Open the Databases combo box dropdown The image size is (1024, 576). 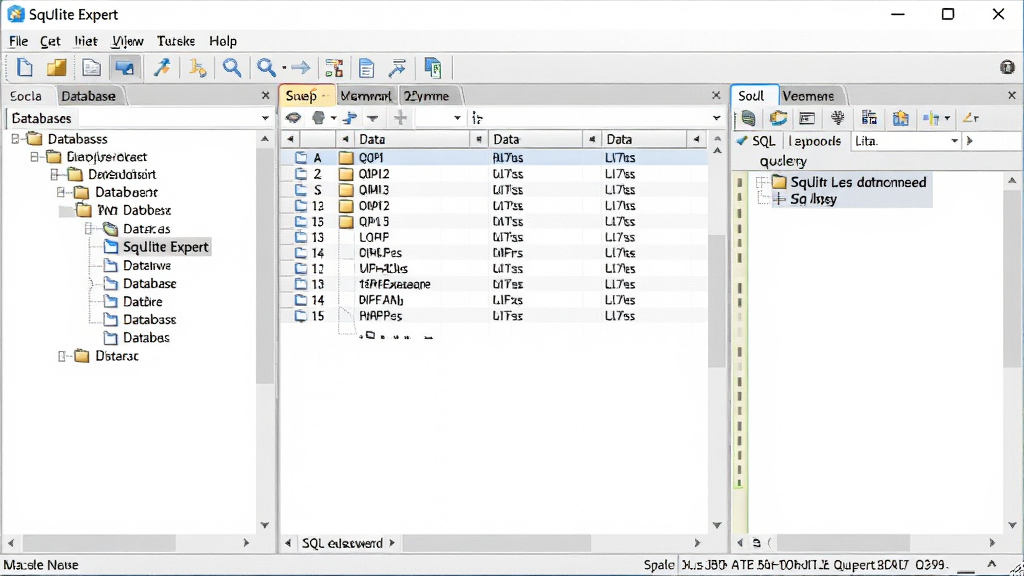coord(265,118)
